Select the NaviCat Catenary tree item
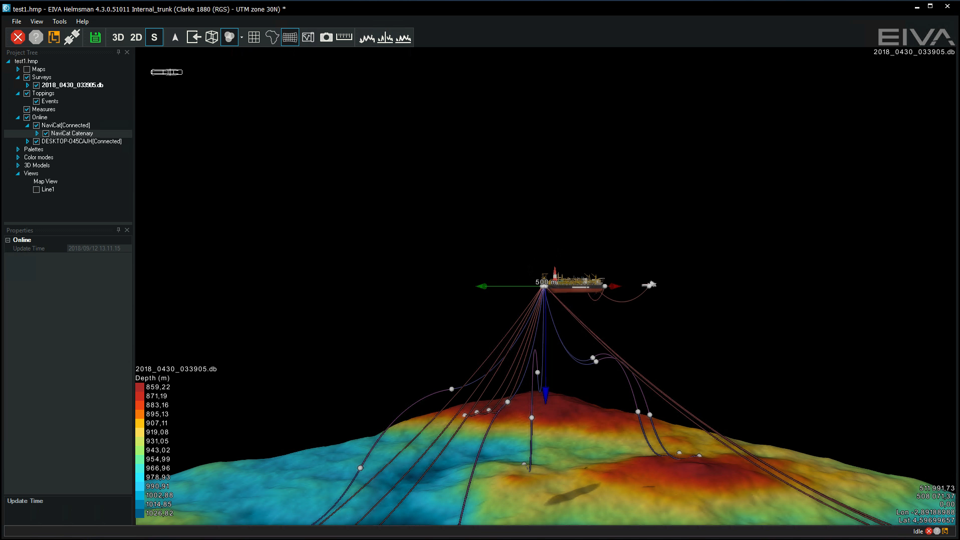The image size is (960, 540). pyautogui.click(x=72, y=133)
